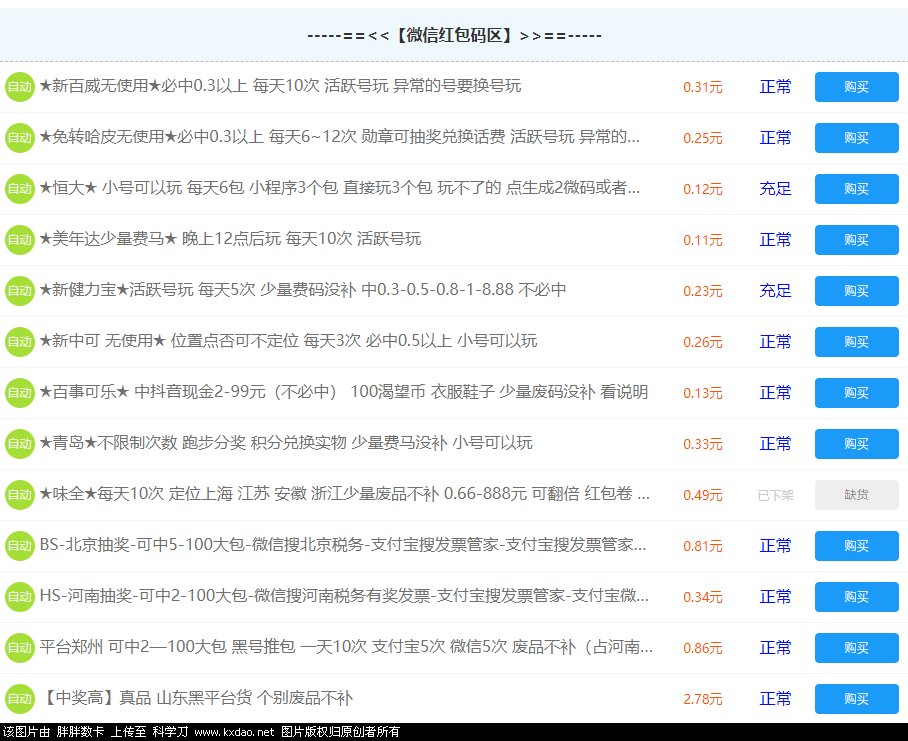Click the 自动 badge on 免转哈皮无使用 row

(20, 138)
